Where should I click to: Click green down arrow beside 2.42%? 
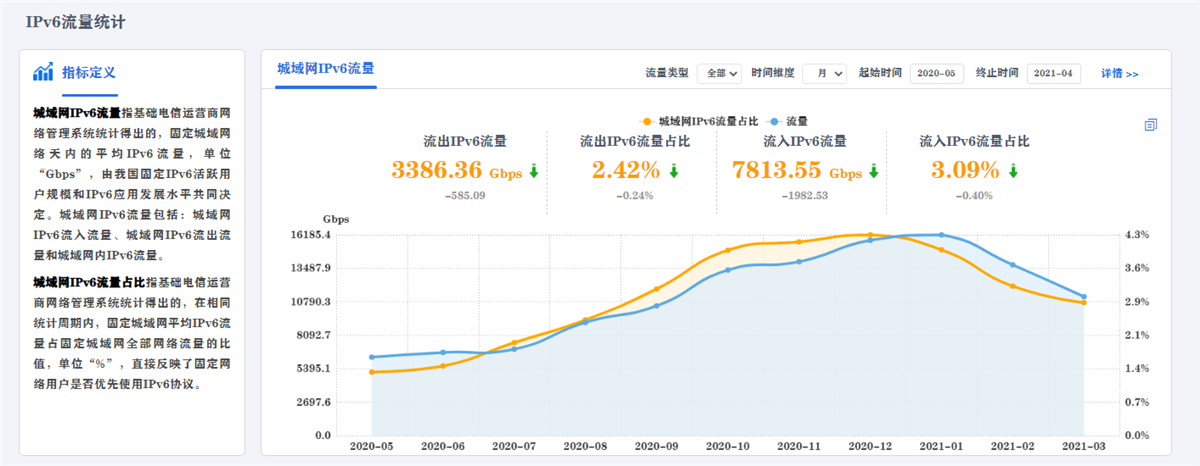click(x=674, y=171)
